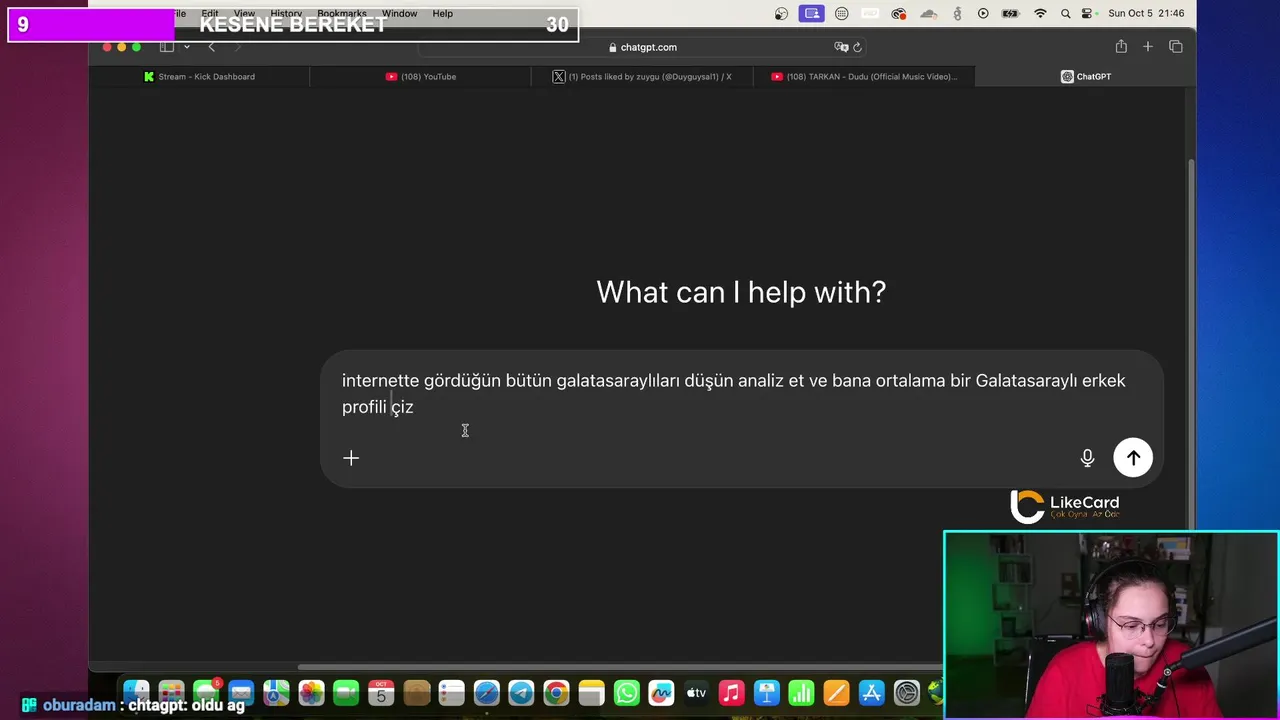Viewport: 1280px width, 720px height.
Task: Send the ChatGPT prompt with the arrow button
Action: (x=1133, y=458)
